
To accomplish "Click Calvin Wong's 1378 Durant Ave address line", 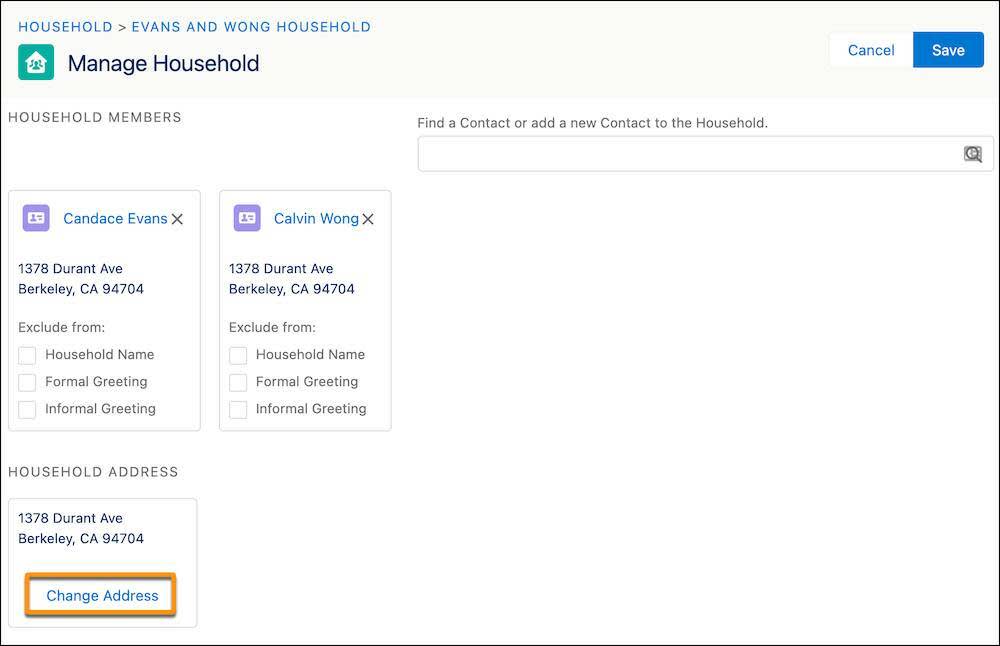I will coord(281,268).
